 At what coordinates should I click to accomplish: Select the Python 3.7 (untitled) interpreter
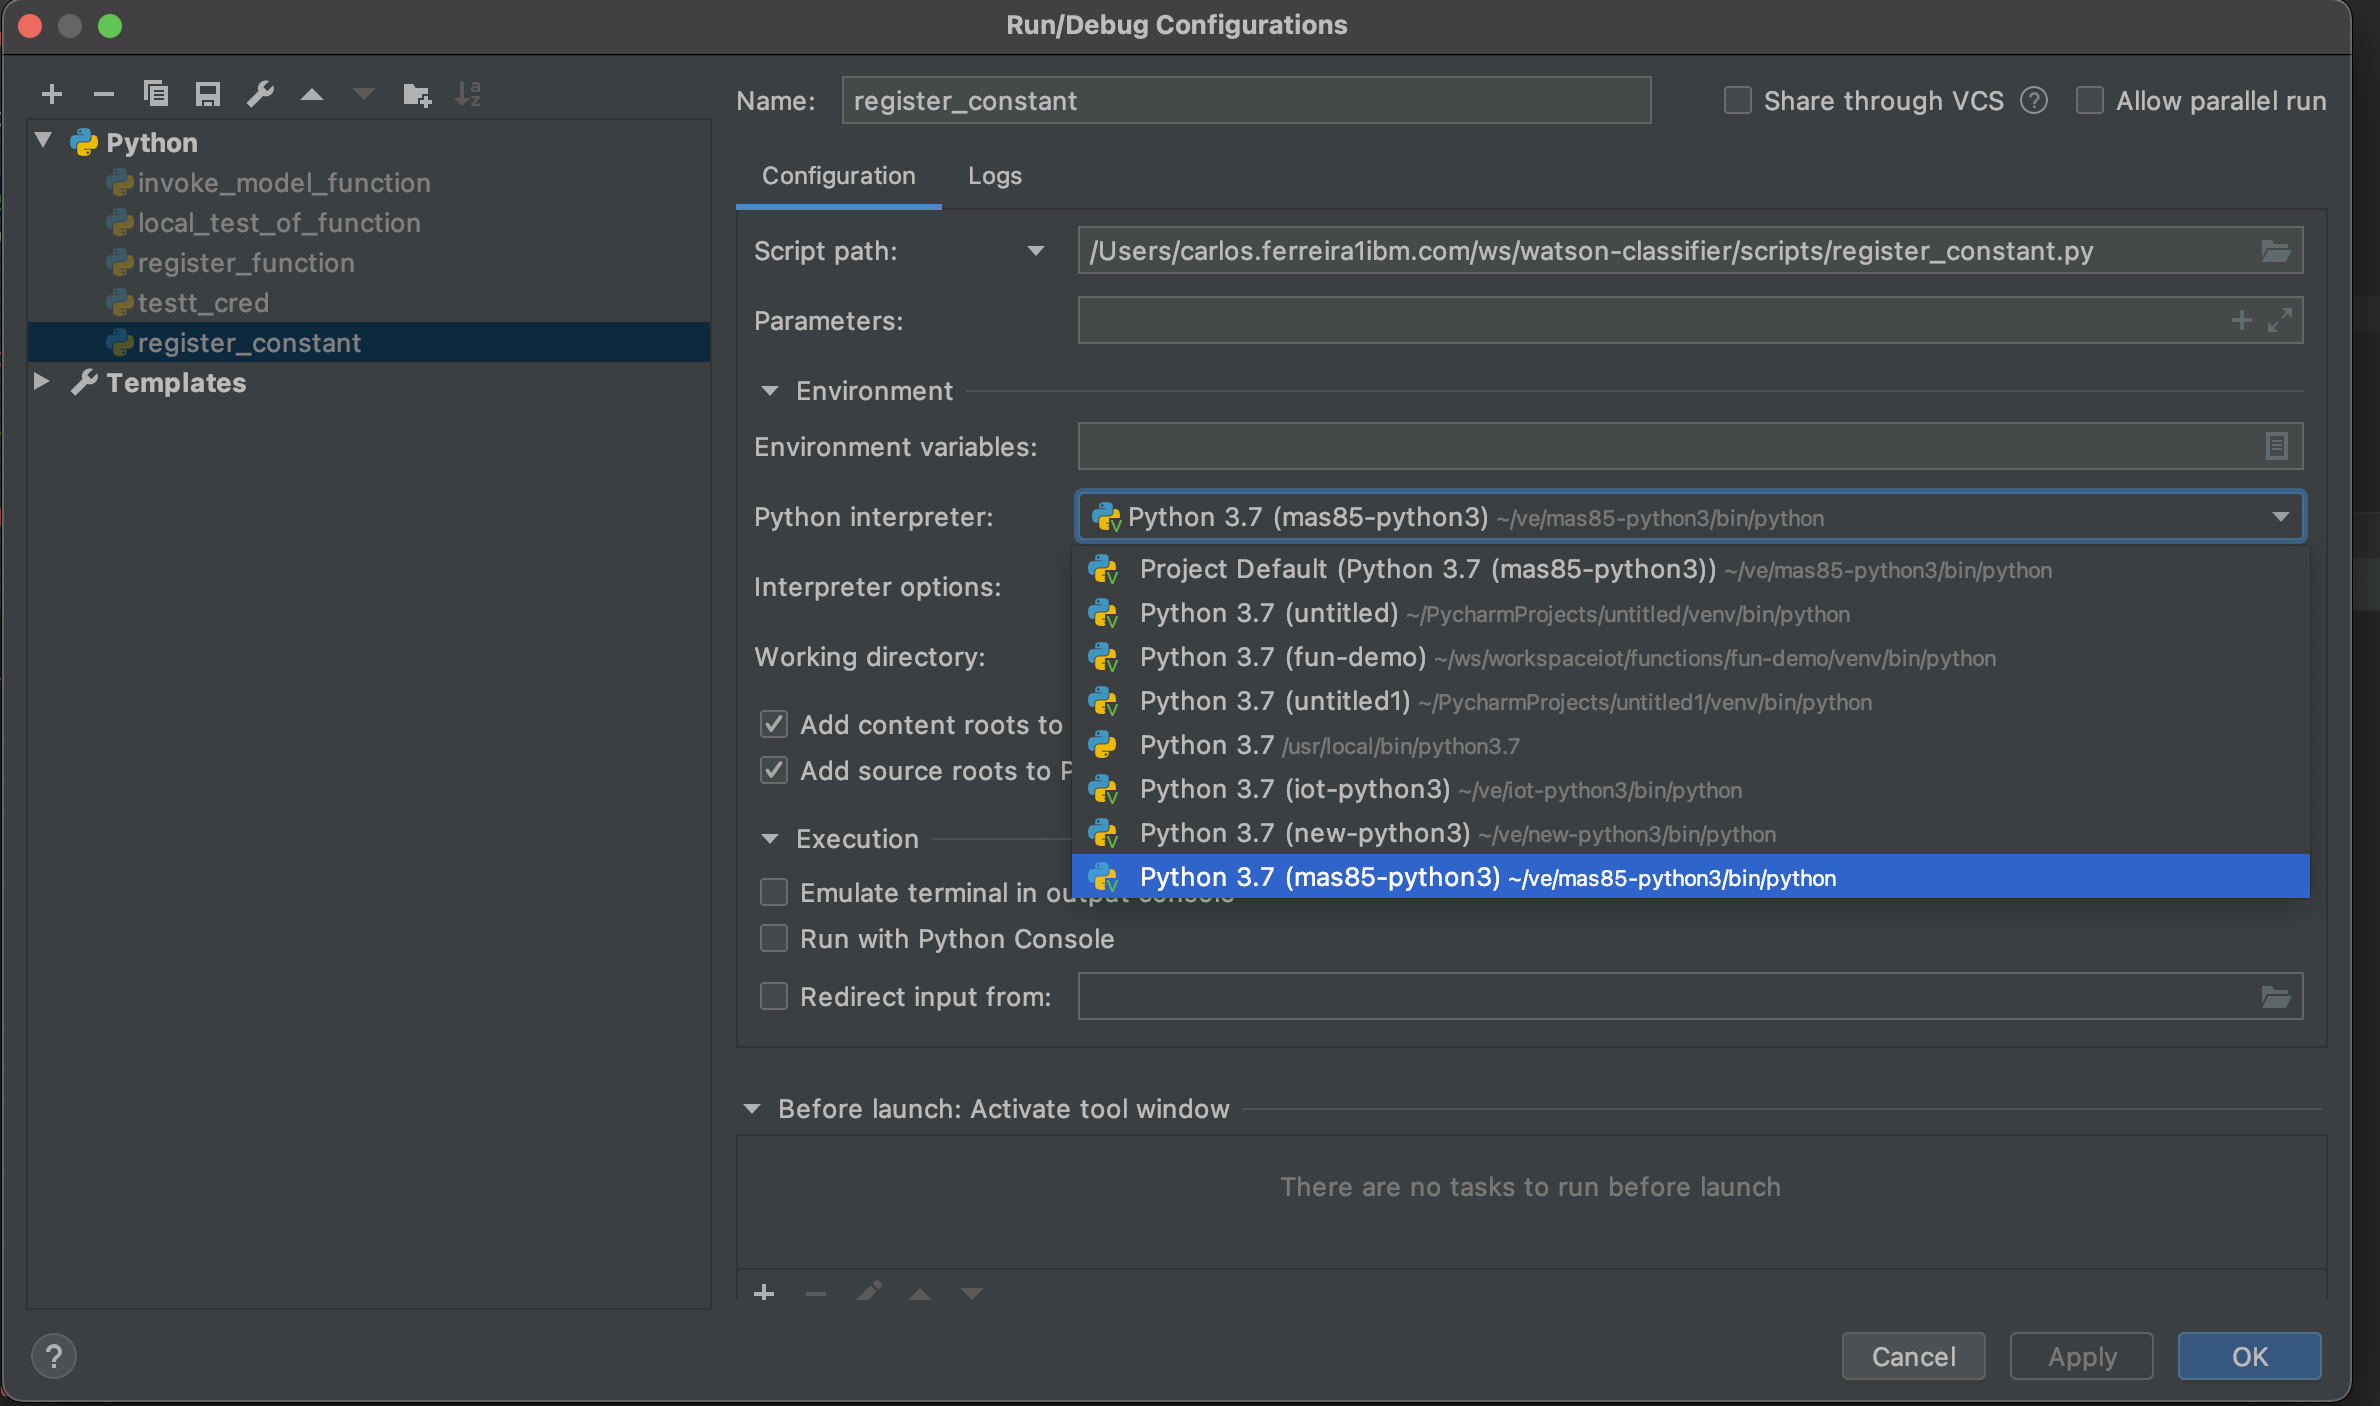pos(1690,613)
